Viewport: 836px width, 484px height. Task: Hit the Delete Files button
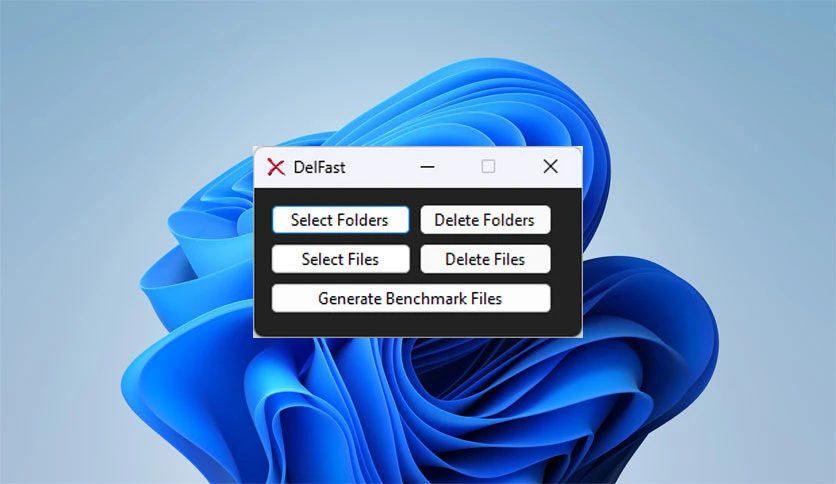485,259
